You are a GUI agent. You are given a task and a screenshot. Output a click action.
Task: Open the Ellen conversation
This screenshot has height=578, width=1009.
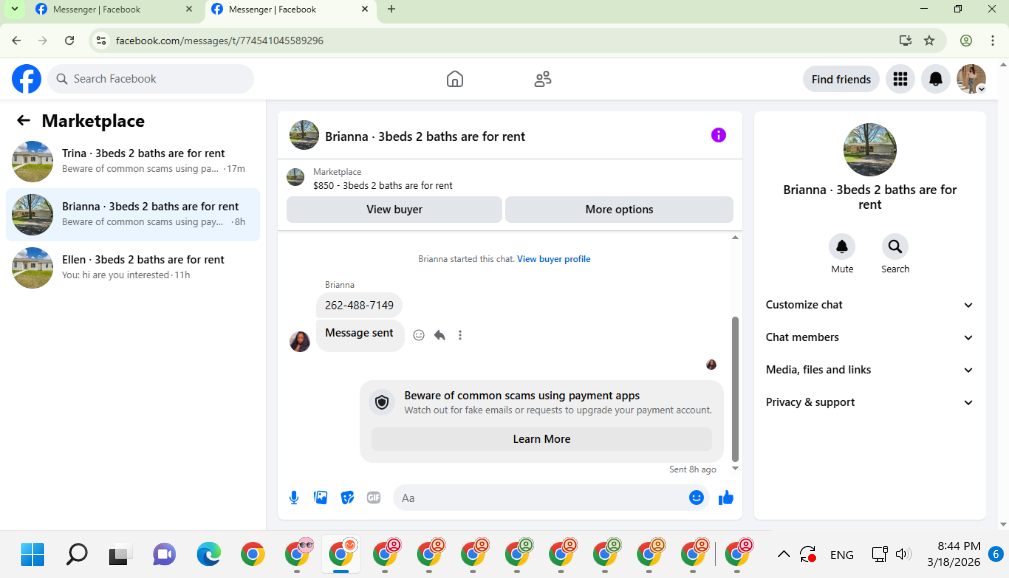(x=133, y=267)
